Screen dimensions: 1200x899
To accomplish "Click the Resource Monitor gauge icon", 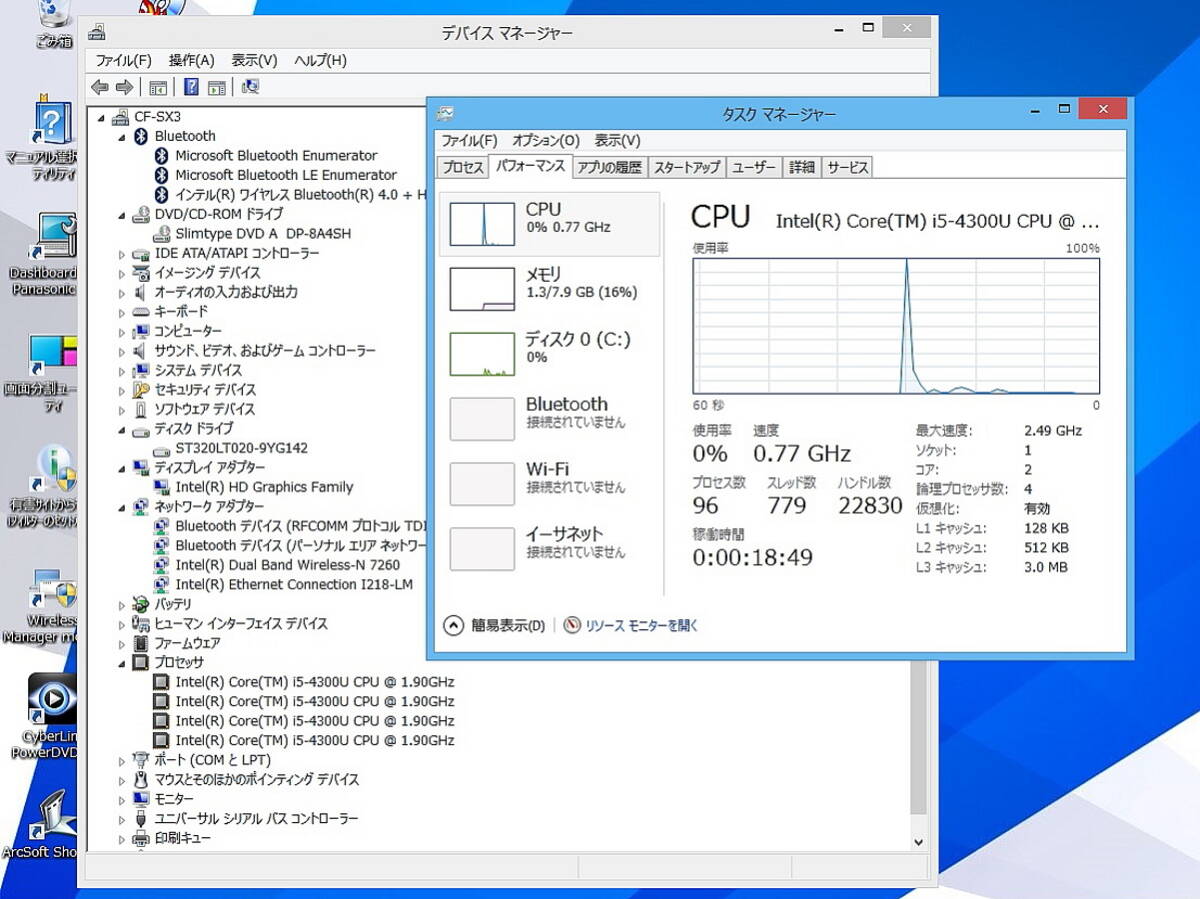I will coord(571,625).
